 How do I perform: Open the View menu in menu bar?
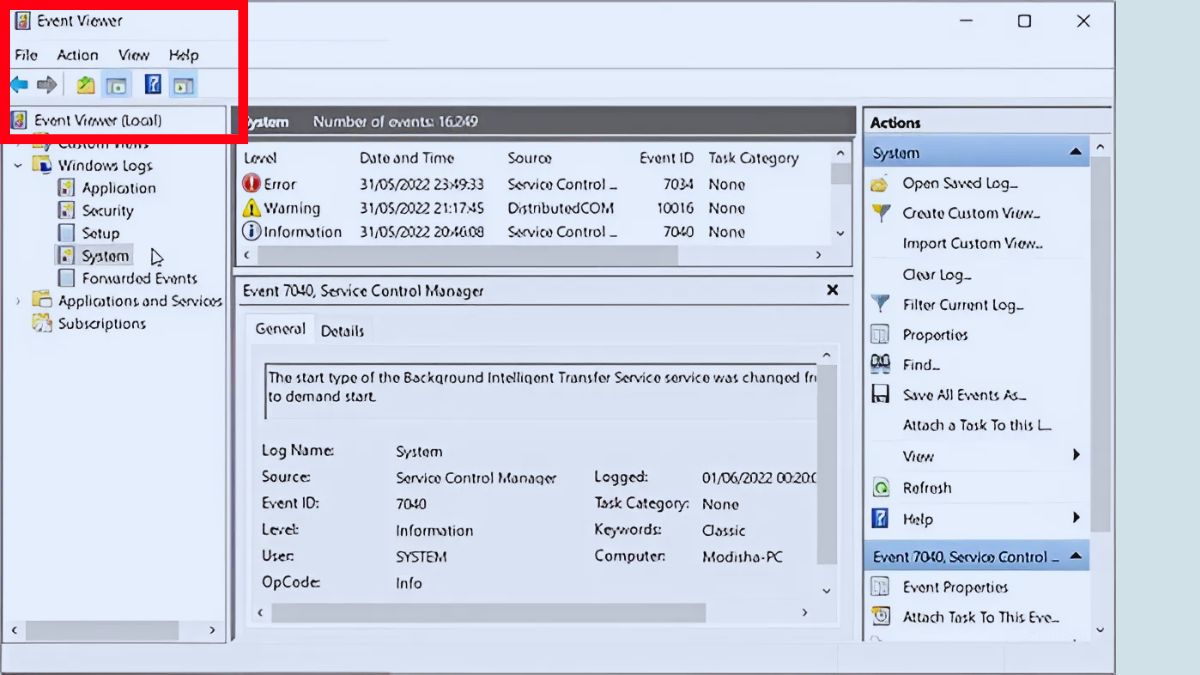[x=133, y=55]
